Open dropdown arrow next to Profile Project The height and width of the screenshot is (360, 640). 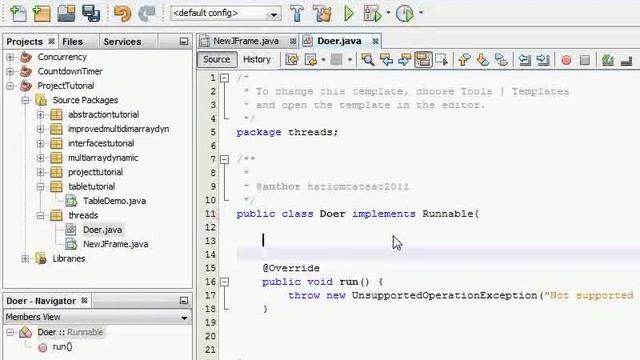click(x=421, y=13)
